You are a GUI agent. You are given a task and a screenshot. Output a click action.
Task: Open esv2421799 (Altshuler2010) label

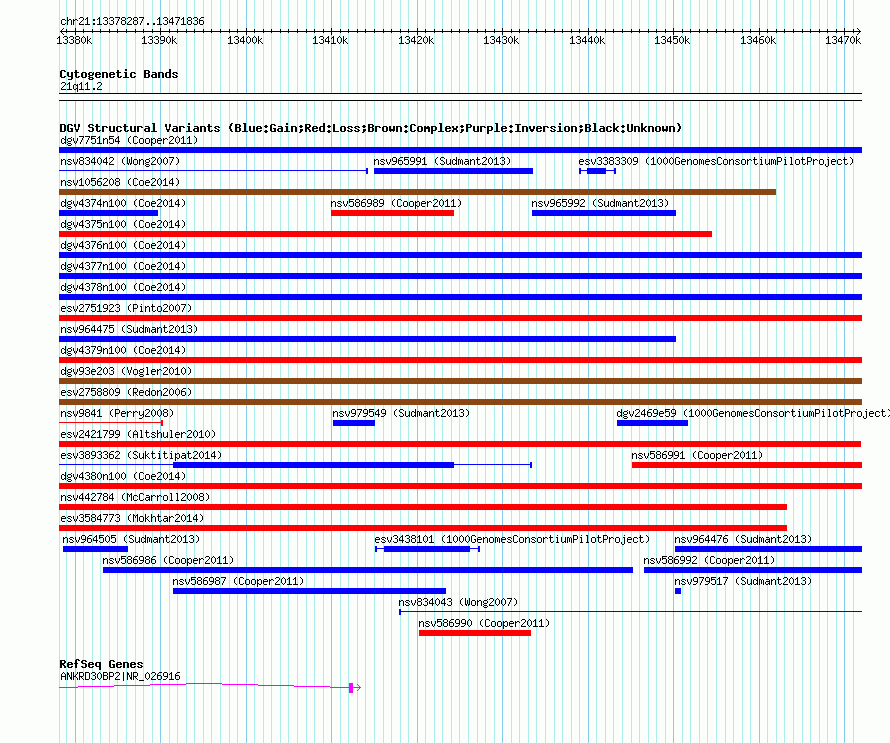pyautogui.click(x=138, y=434)
